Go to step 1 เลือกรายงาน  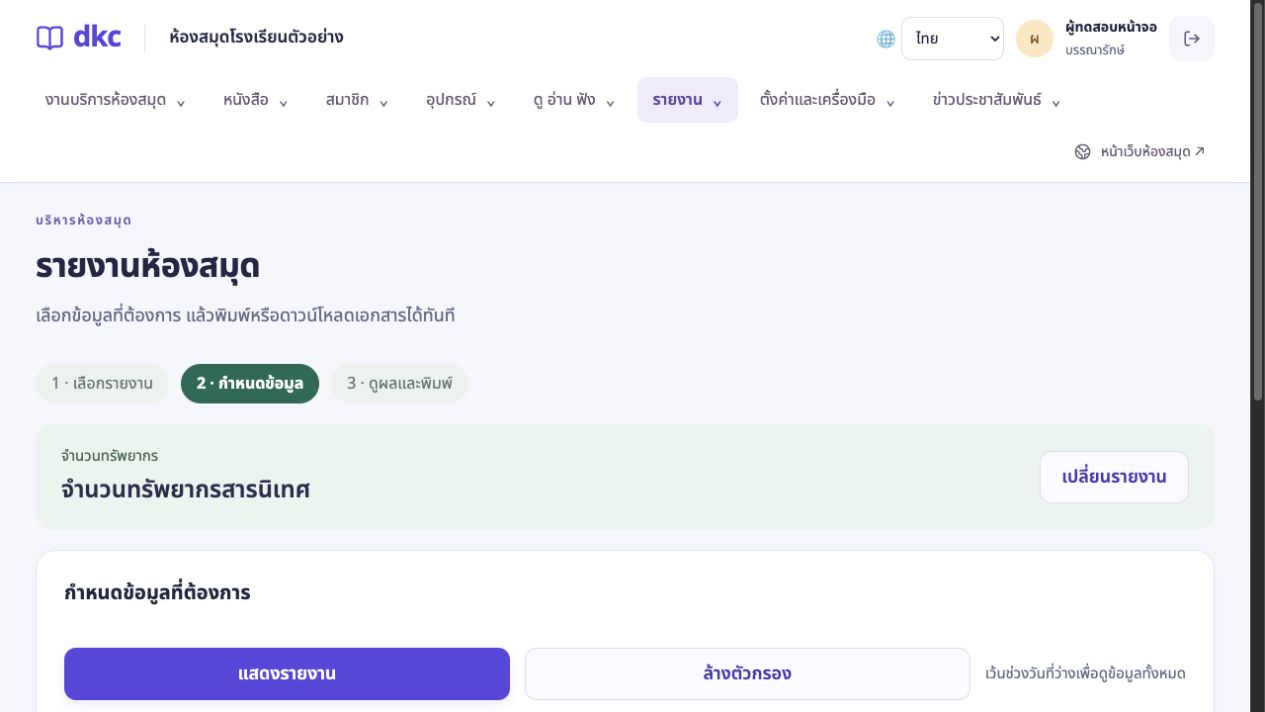point(102,384)
